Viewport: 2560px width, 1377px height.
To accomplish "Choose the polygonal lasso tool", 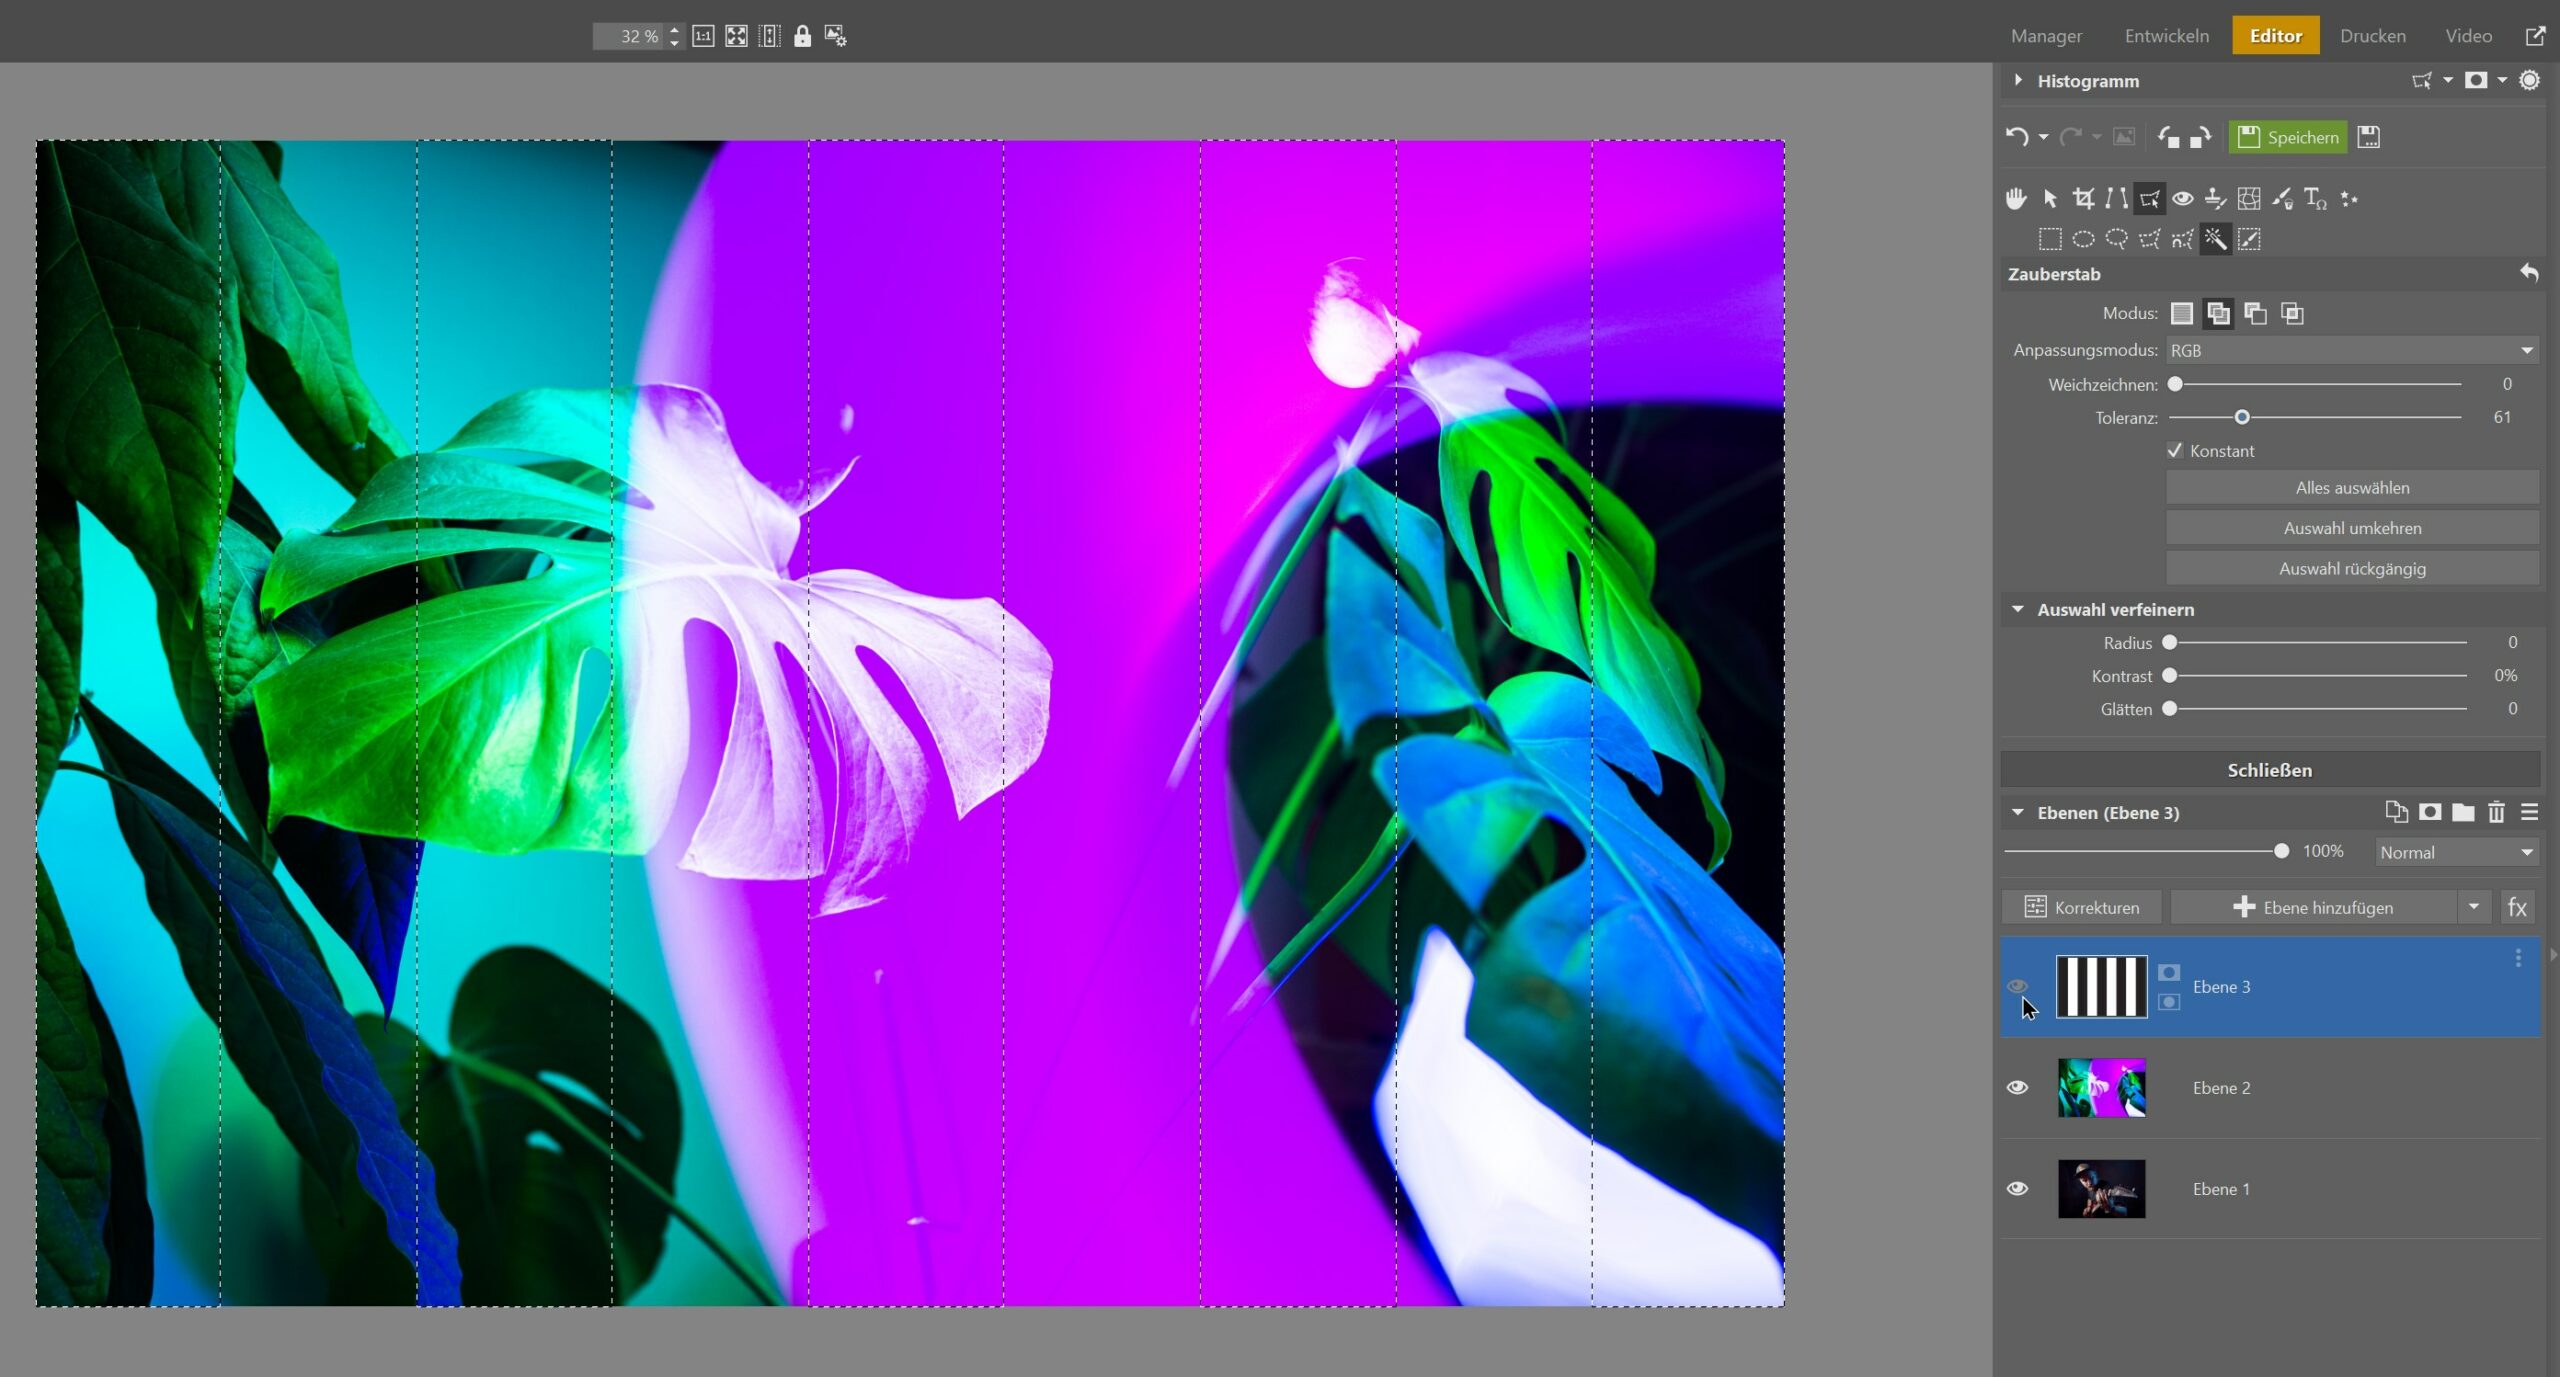I will (2149, 239).
